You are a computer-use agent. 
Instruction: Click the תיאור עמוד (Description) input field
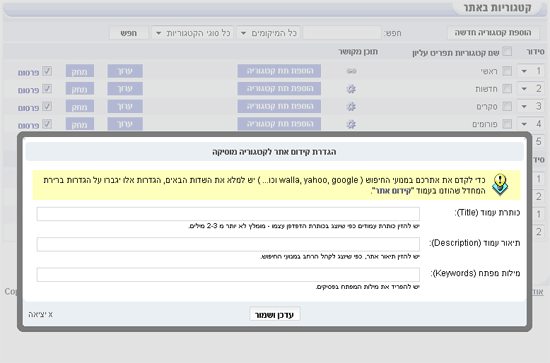[228, 244]
